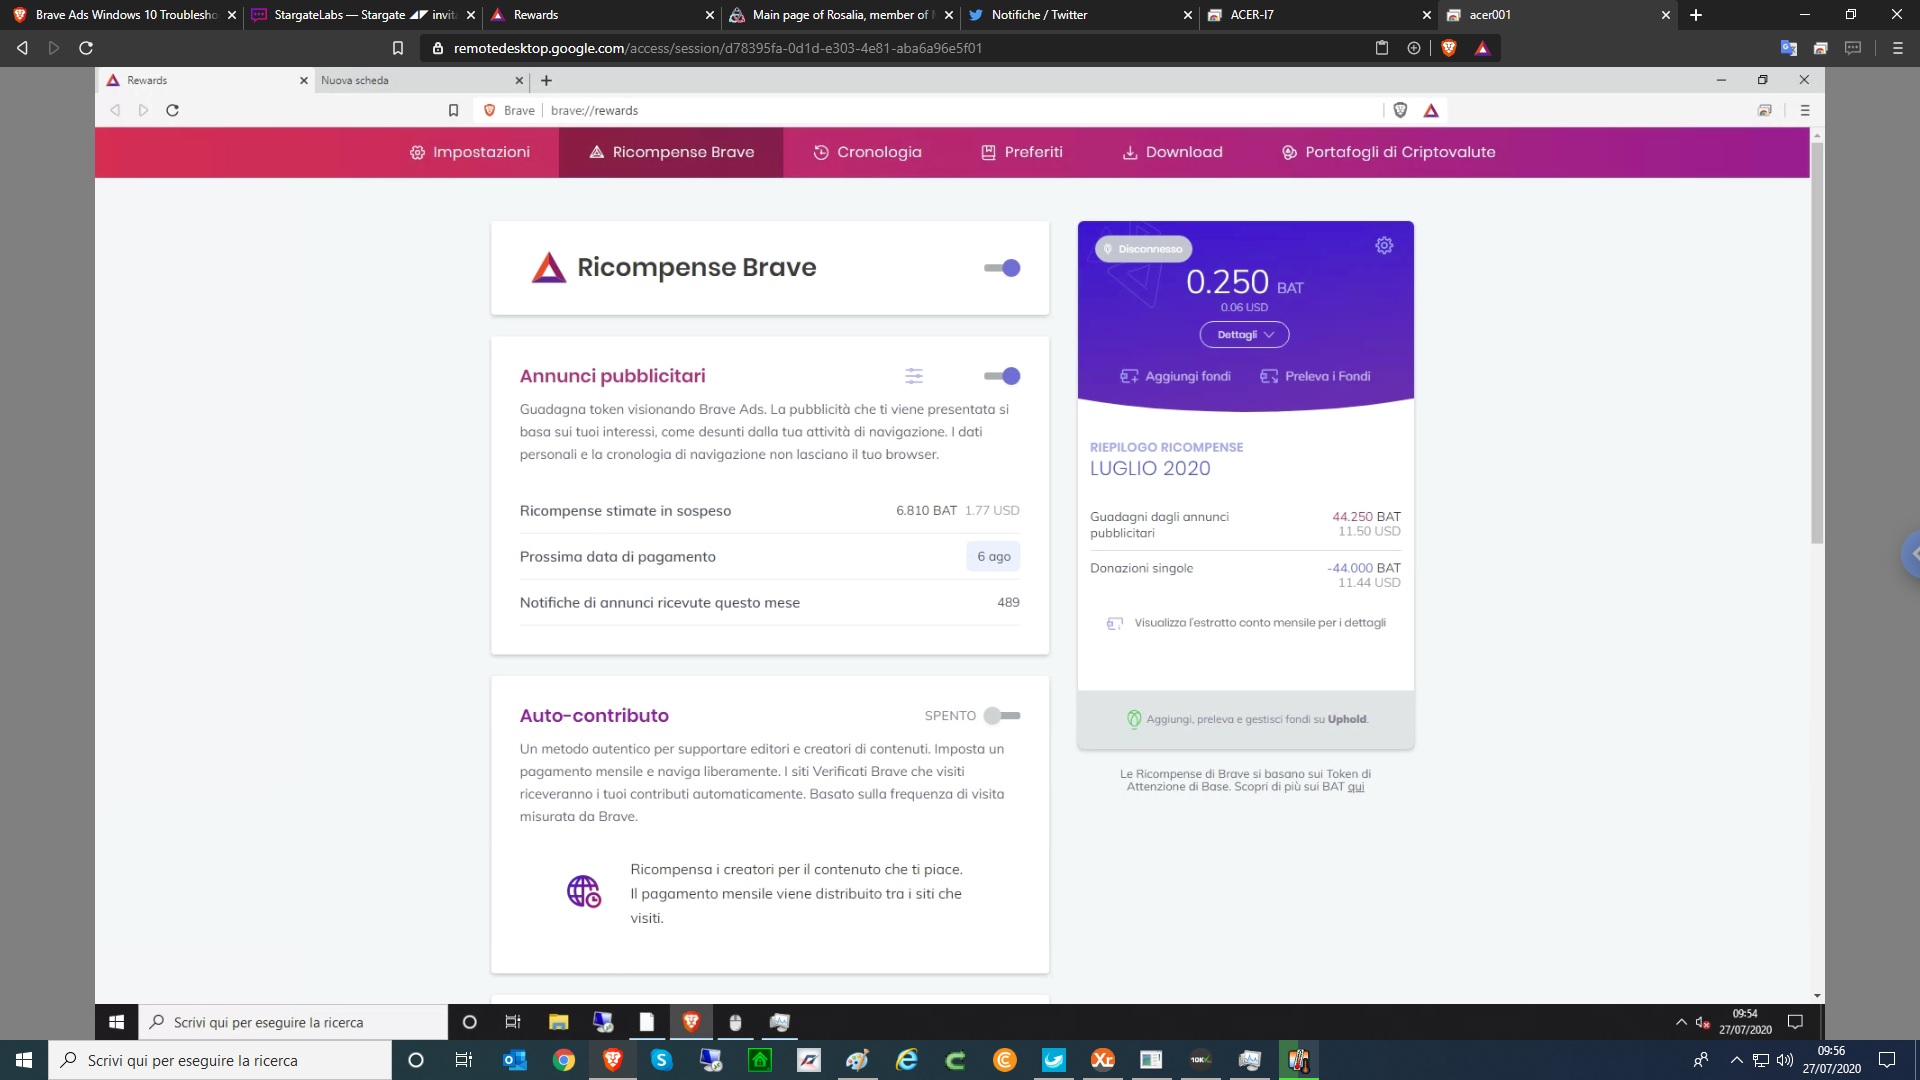Expand the Dettagli dropdown in the wallet
The width and height of the screenshot is (1920, 1080).
point(1244,335)
